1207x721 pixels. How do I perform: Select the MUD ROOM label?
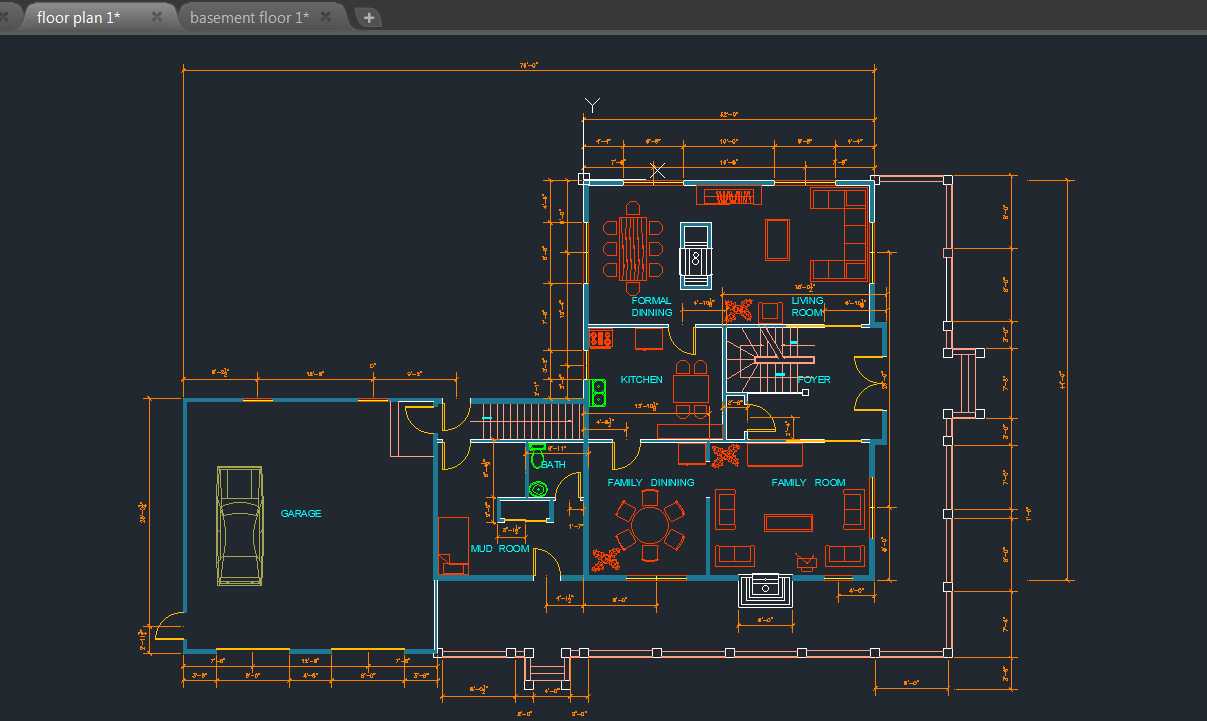tap(500, 548)
